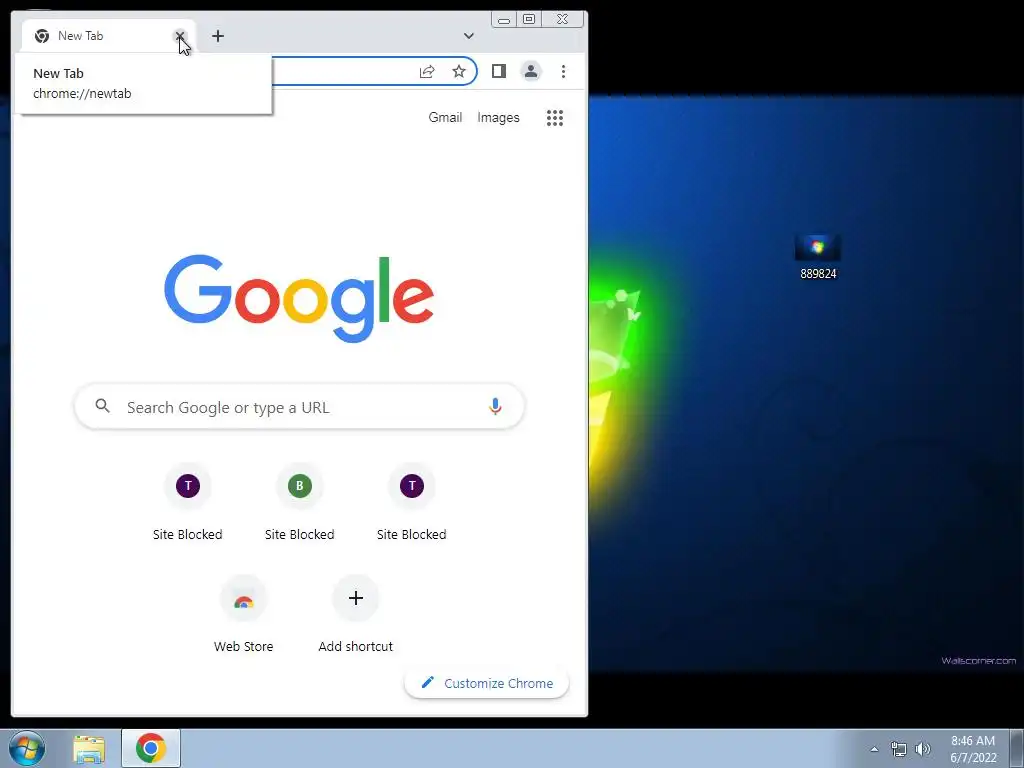1024x768 pixels.
Task: Minimize the Chrome window
Action: coord(504,20)
